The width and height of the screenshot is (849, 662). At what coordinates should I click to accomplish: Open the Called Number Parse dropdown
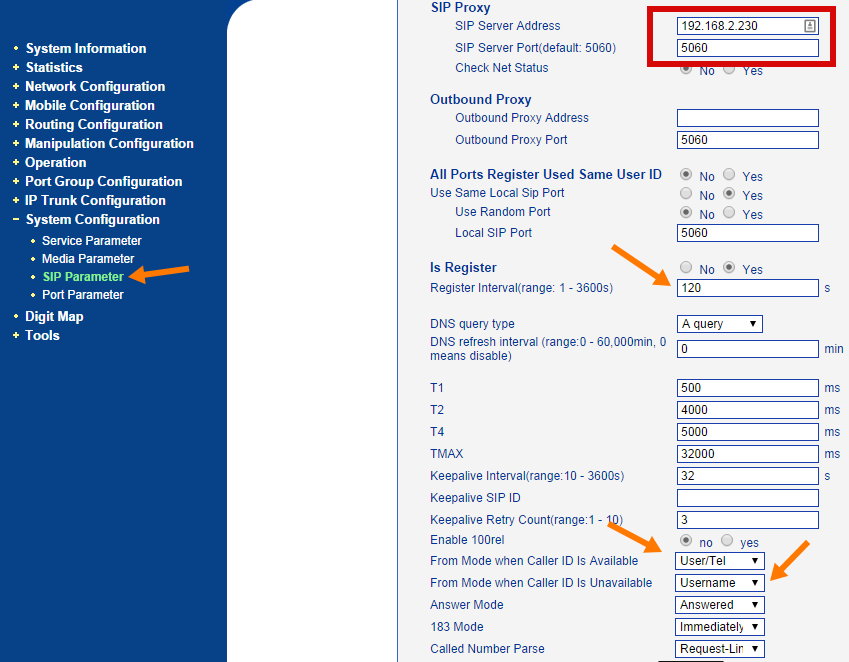point(720,649)
